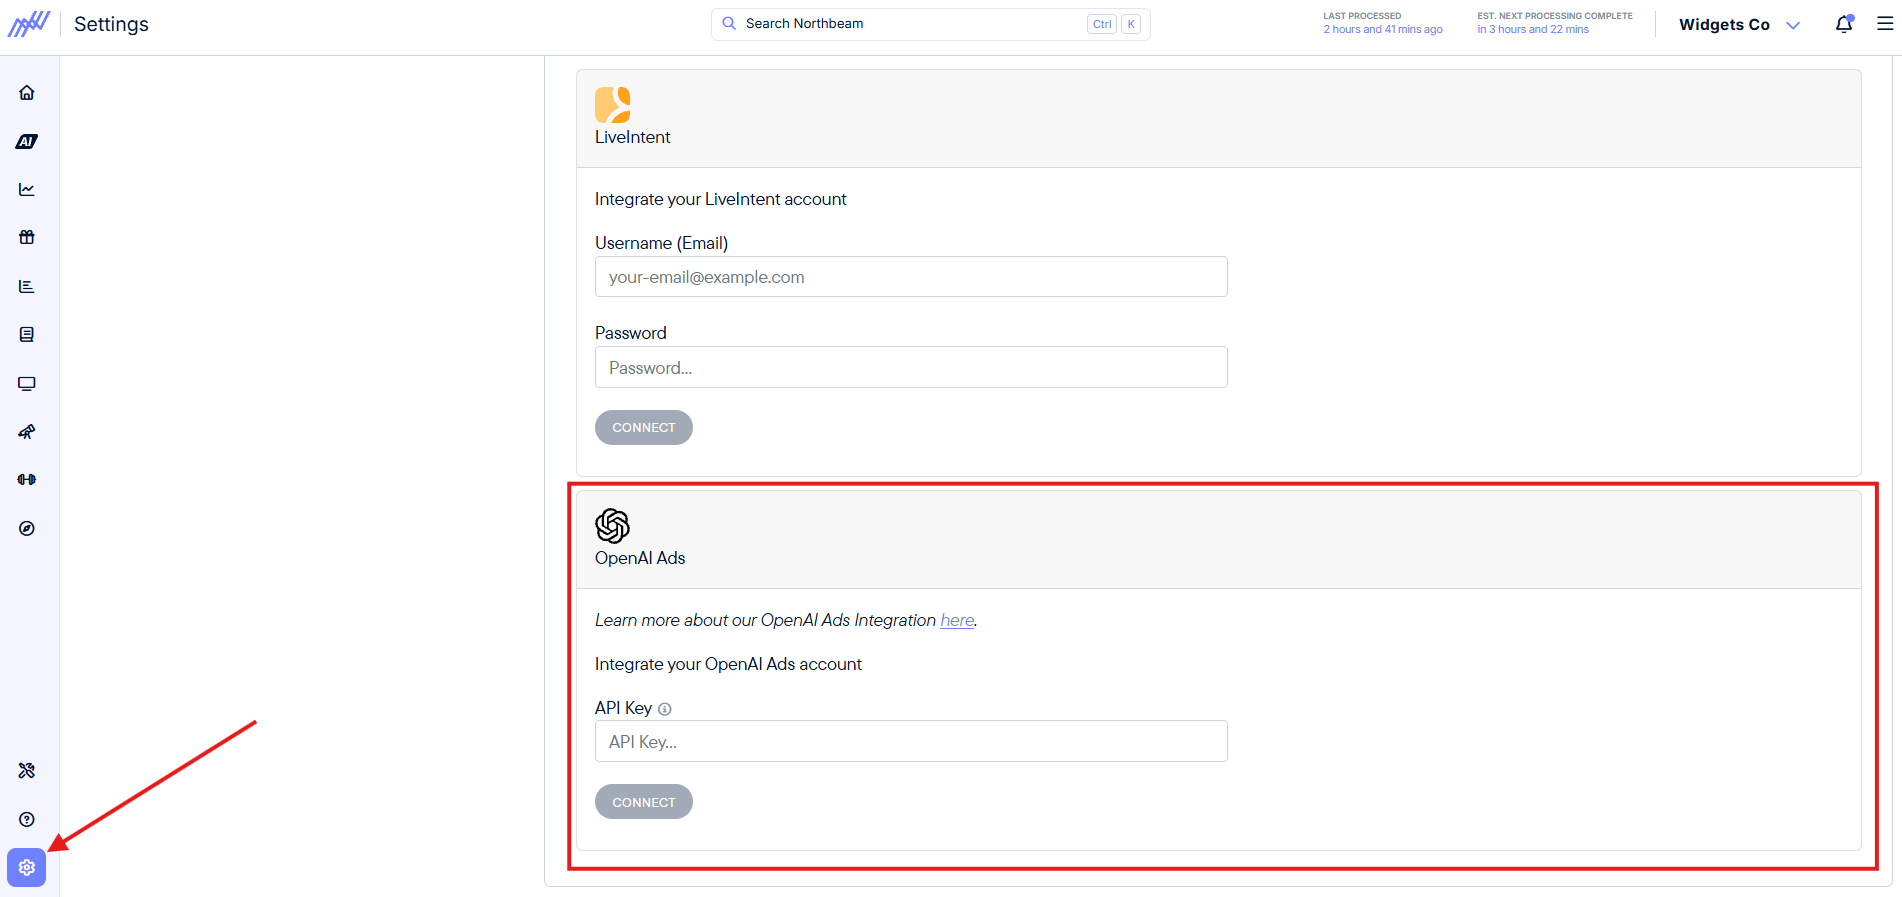Click the monitor display sidebar icon

(27, 383)
